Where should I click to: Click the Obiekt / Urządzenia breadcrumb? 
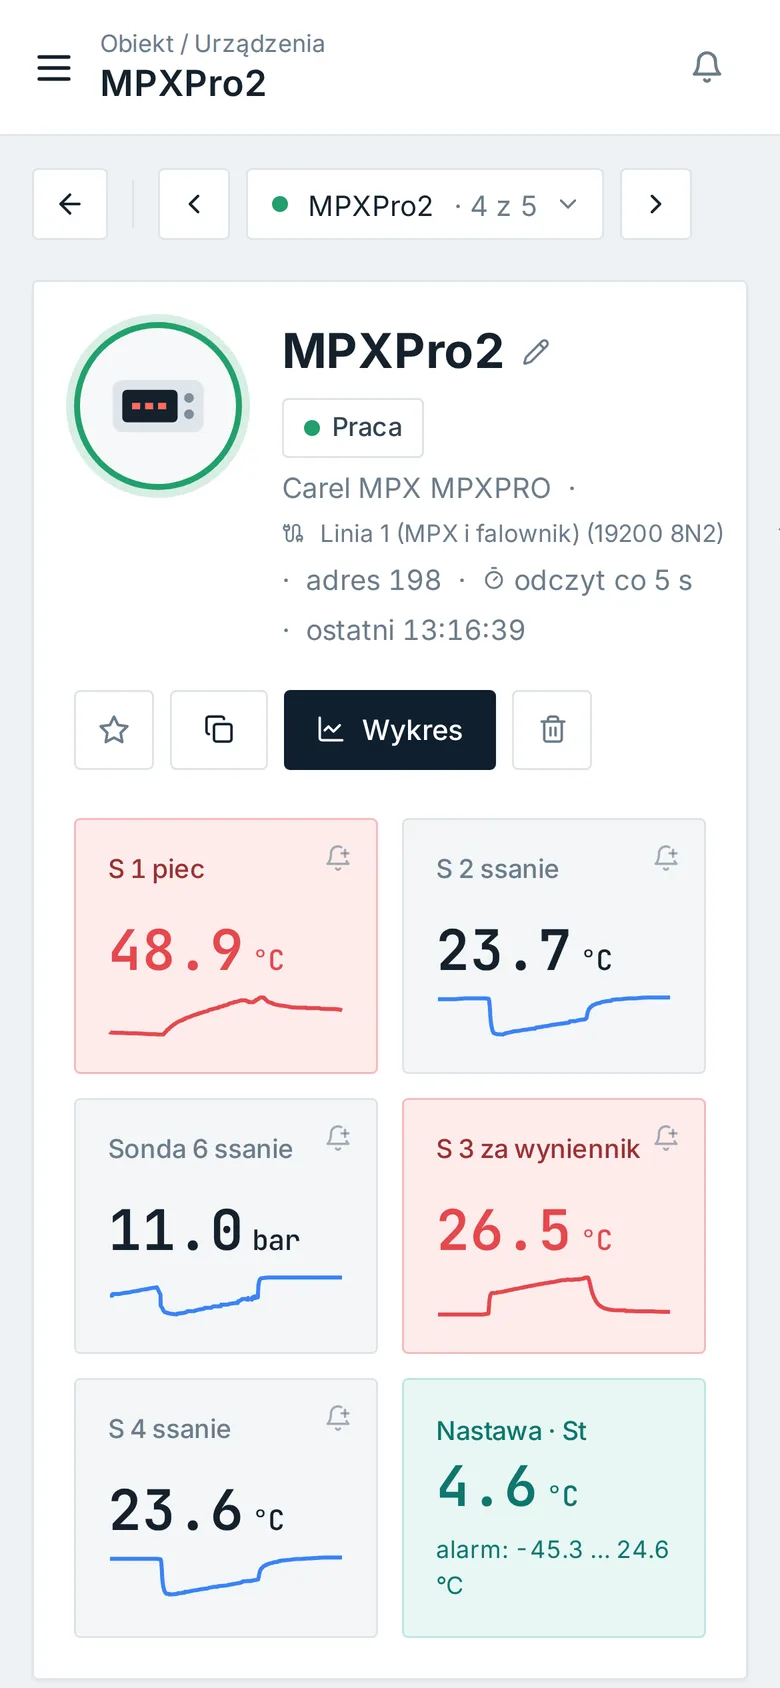tap(212, 44)
